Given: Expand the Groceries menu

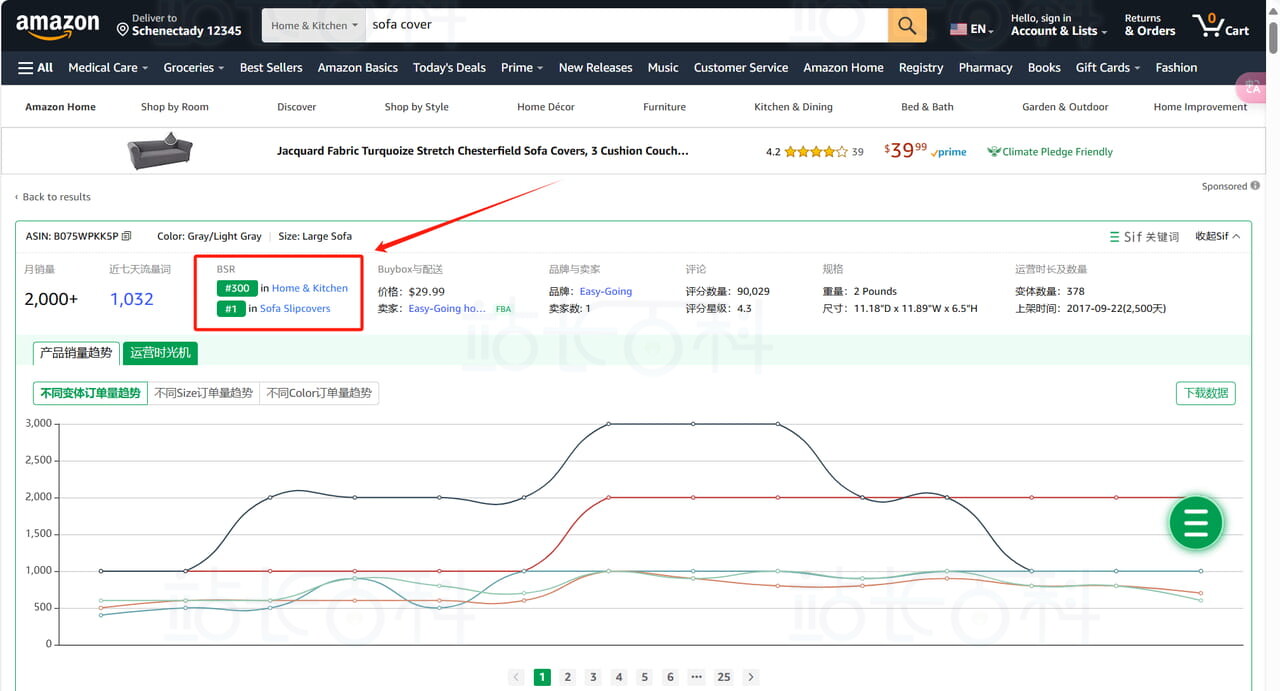Looking at the screenshot, I should [x=195, y=68].
